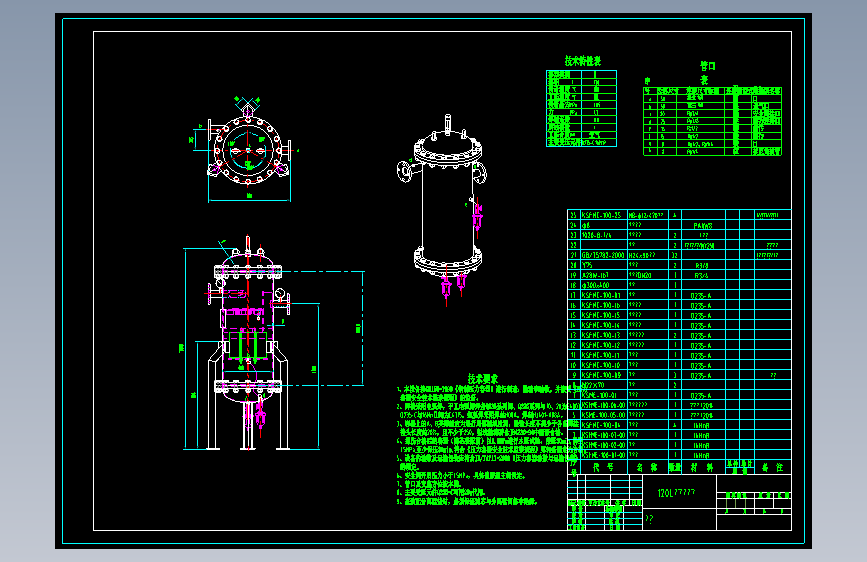Select the KSFNE-100-25 cell in row 25
Image resolution: width=867 pixels, height=562 pixels.
click(x=603, y=215)
